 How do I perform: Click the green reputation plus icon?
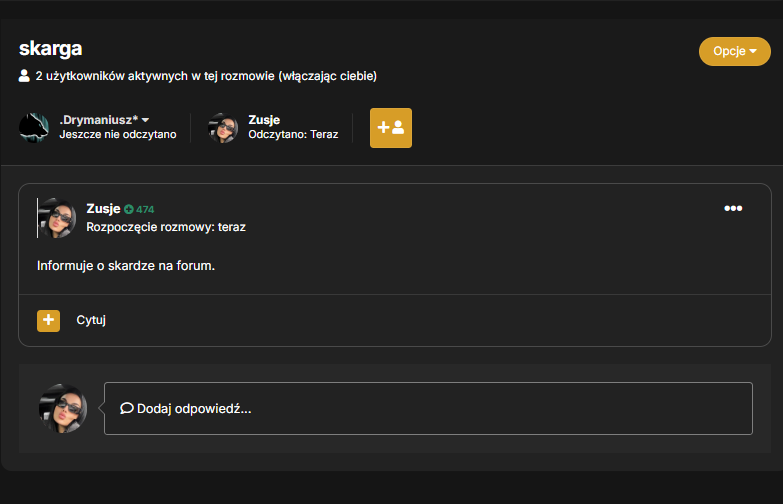click(129, 209)
